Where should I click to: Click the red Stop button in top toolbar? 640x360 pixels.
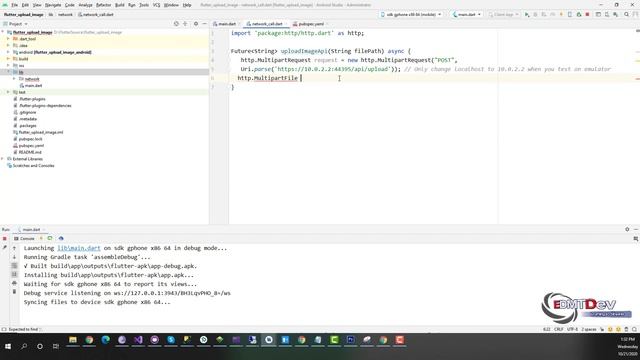[x=587, y=14]
